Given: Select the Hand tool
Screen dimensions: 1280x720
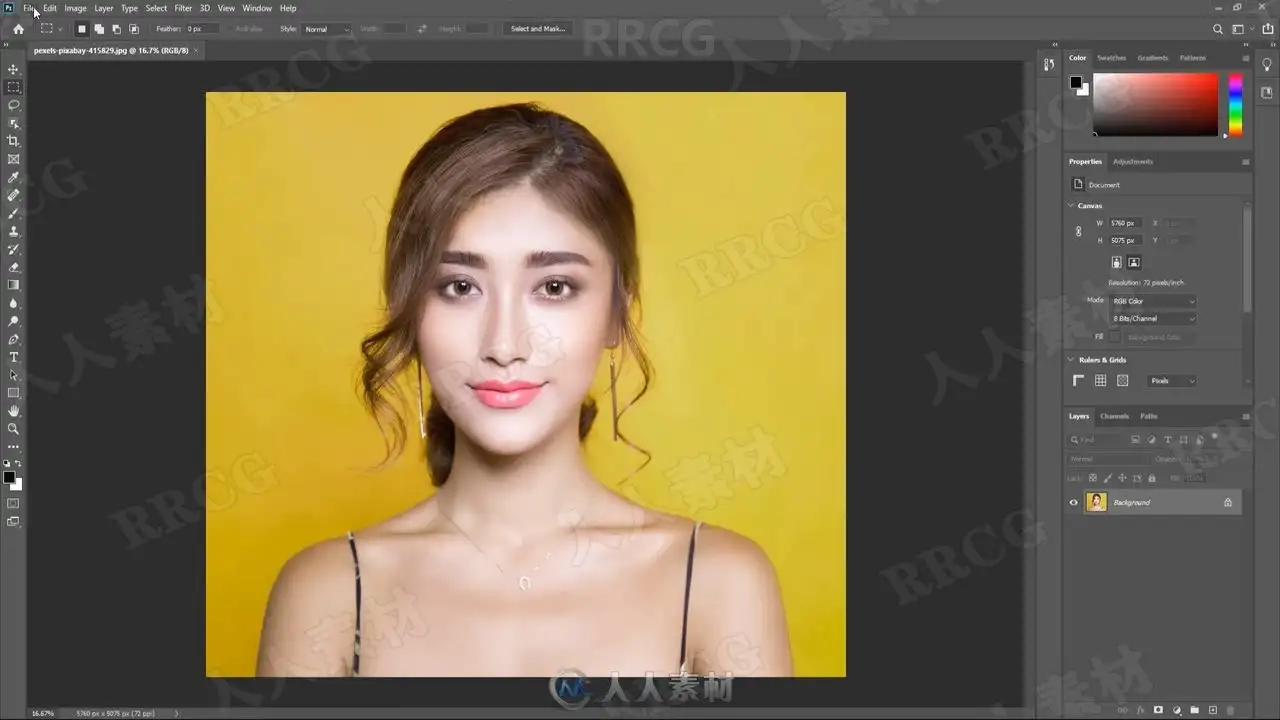Looking at the screenshot, I should (x=14, y=411).
